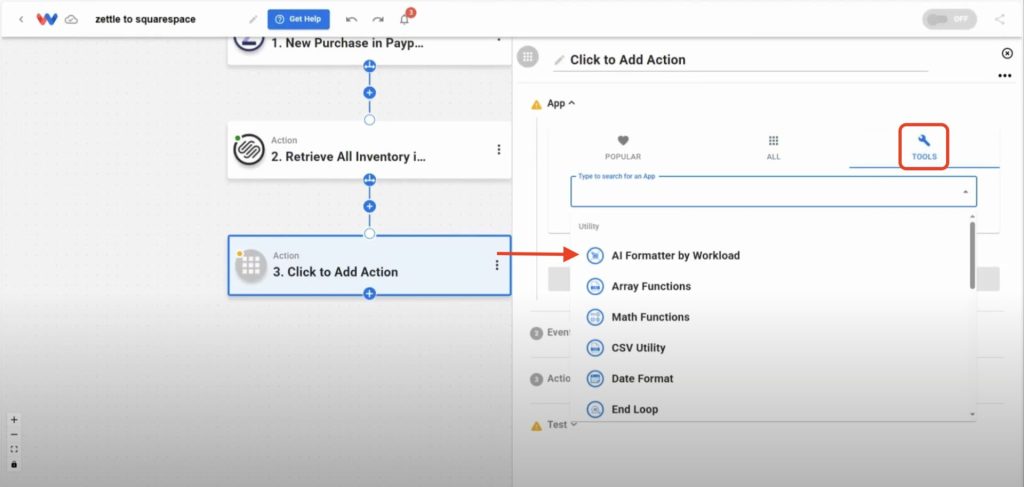The image size is (1024, 487).
Task: Share the workflow
Action: click(1000, 19)
